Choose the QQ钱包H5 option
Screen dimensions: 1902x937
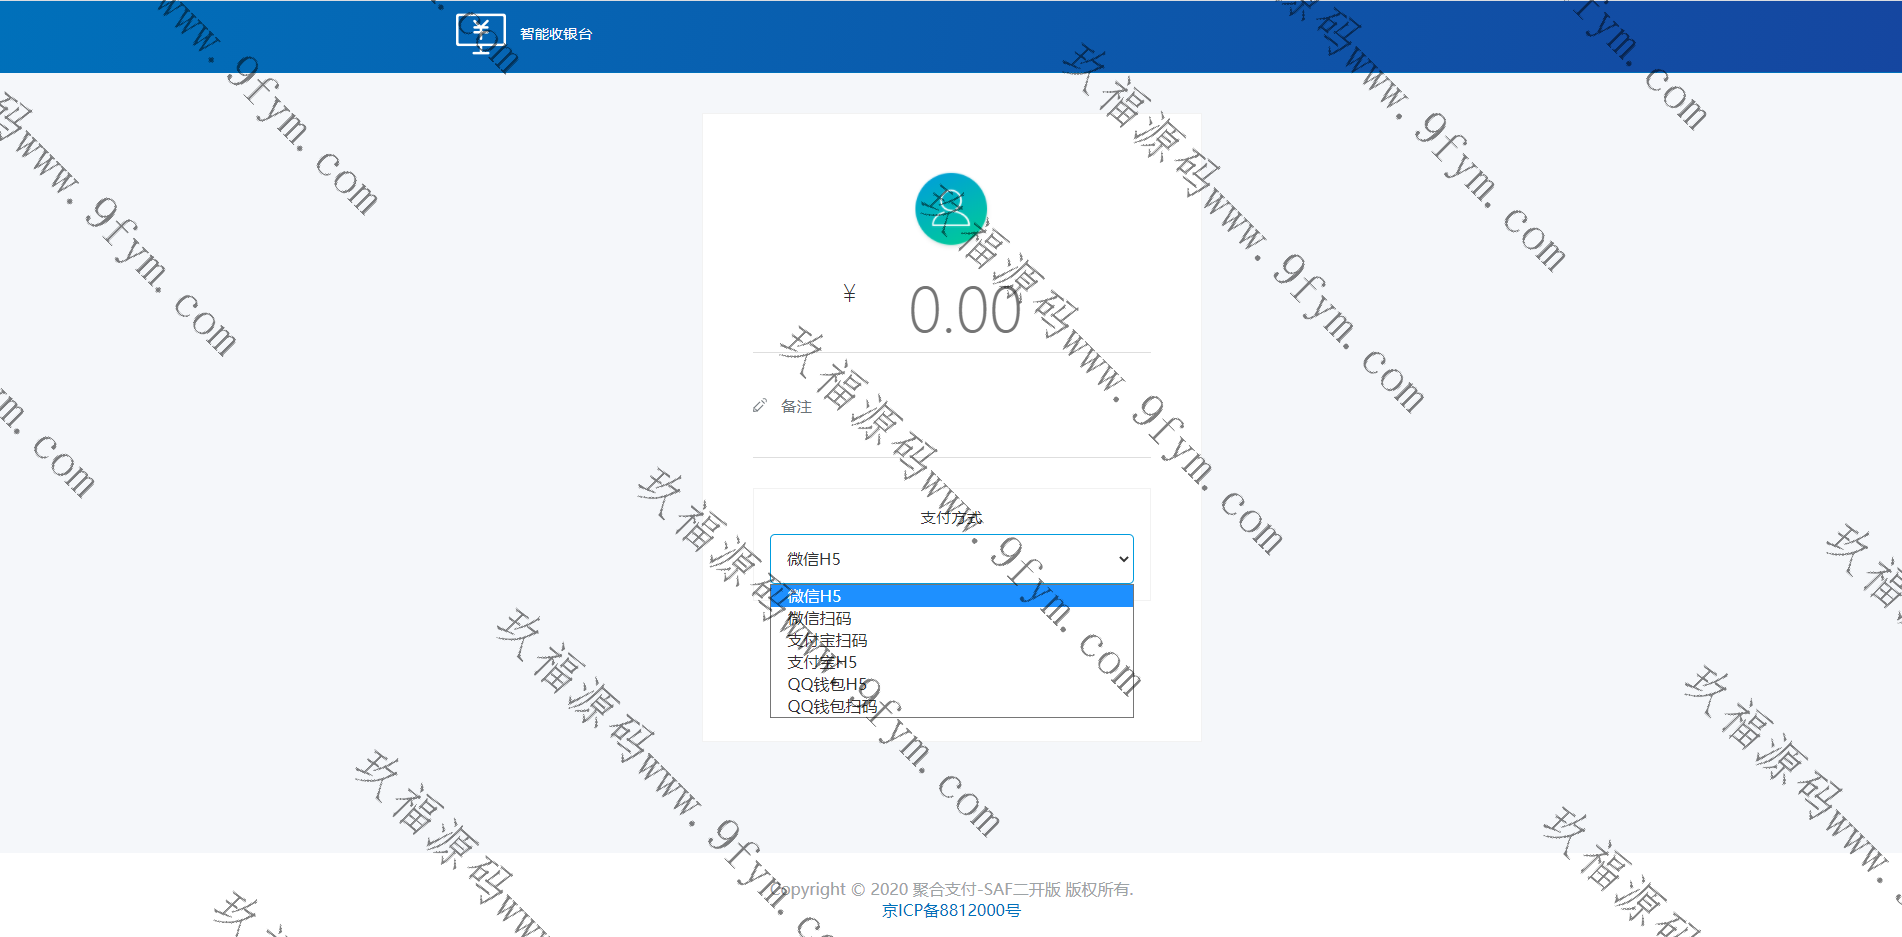pyautogui.click(x=827, y=684)
